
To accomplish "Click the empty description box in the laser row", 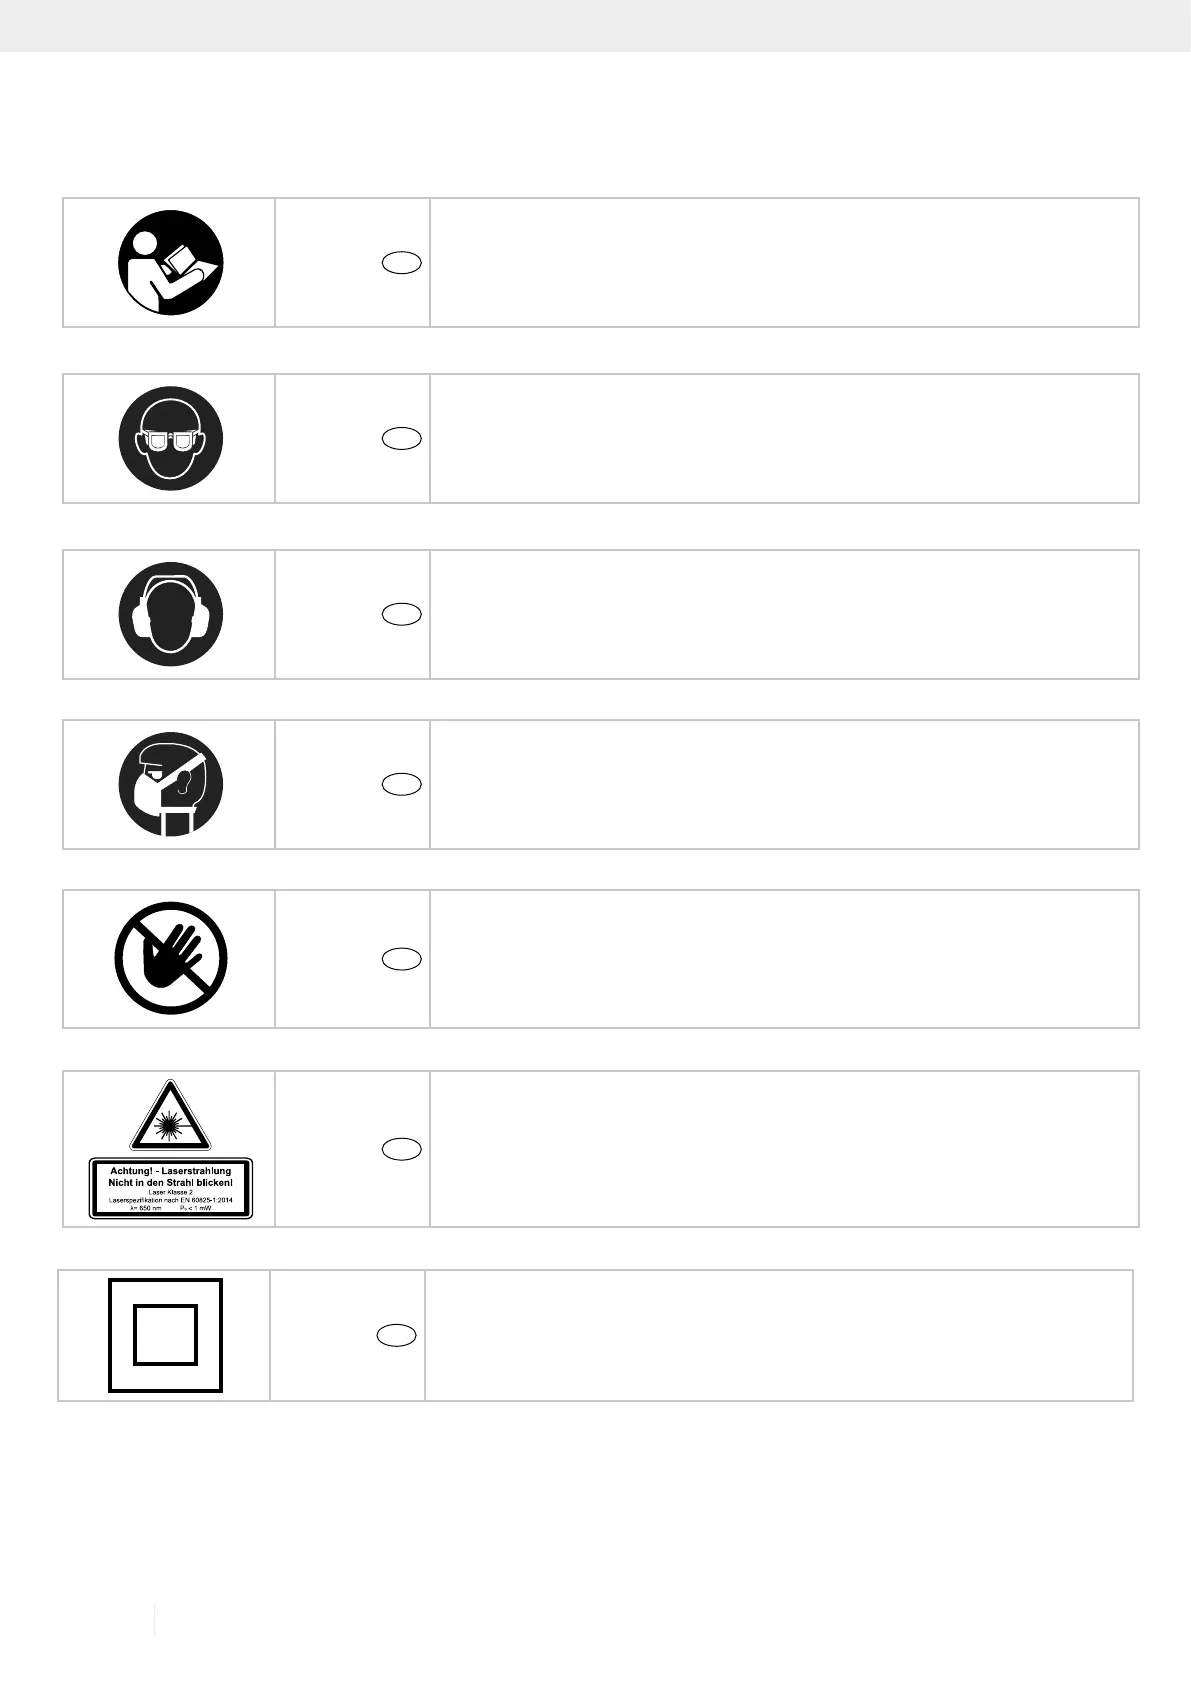I will coord(784,1149).
